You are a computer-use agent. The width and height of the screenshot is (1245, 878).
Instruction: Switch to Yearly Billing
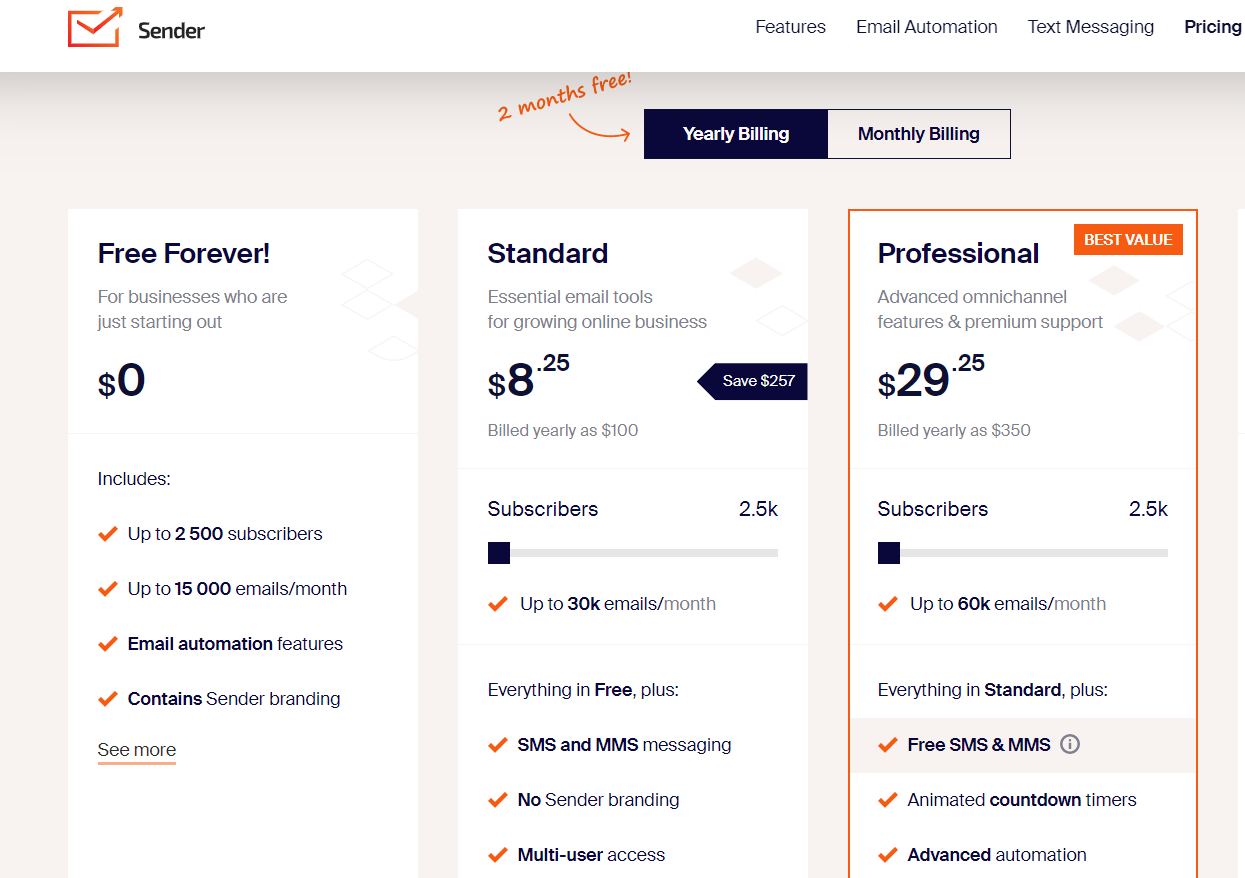click(736, 134)
